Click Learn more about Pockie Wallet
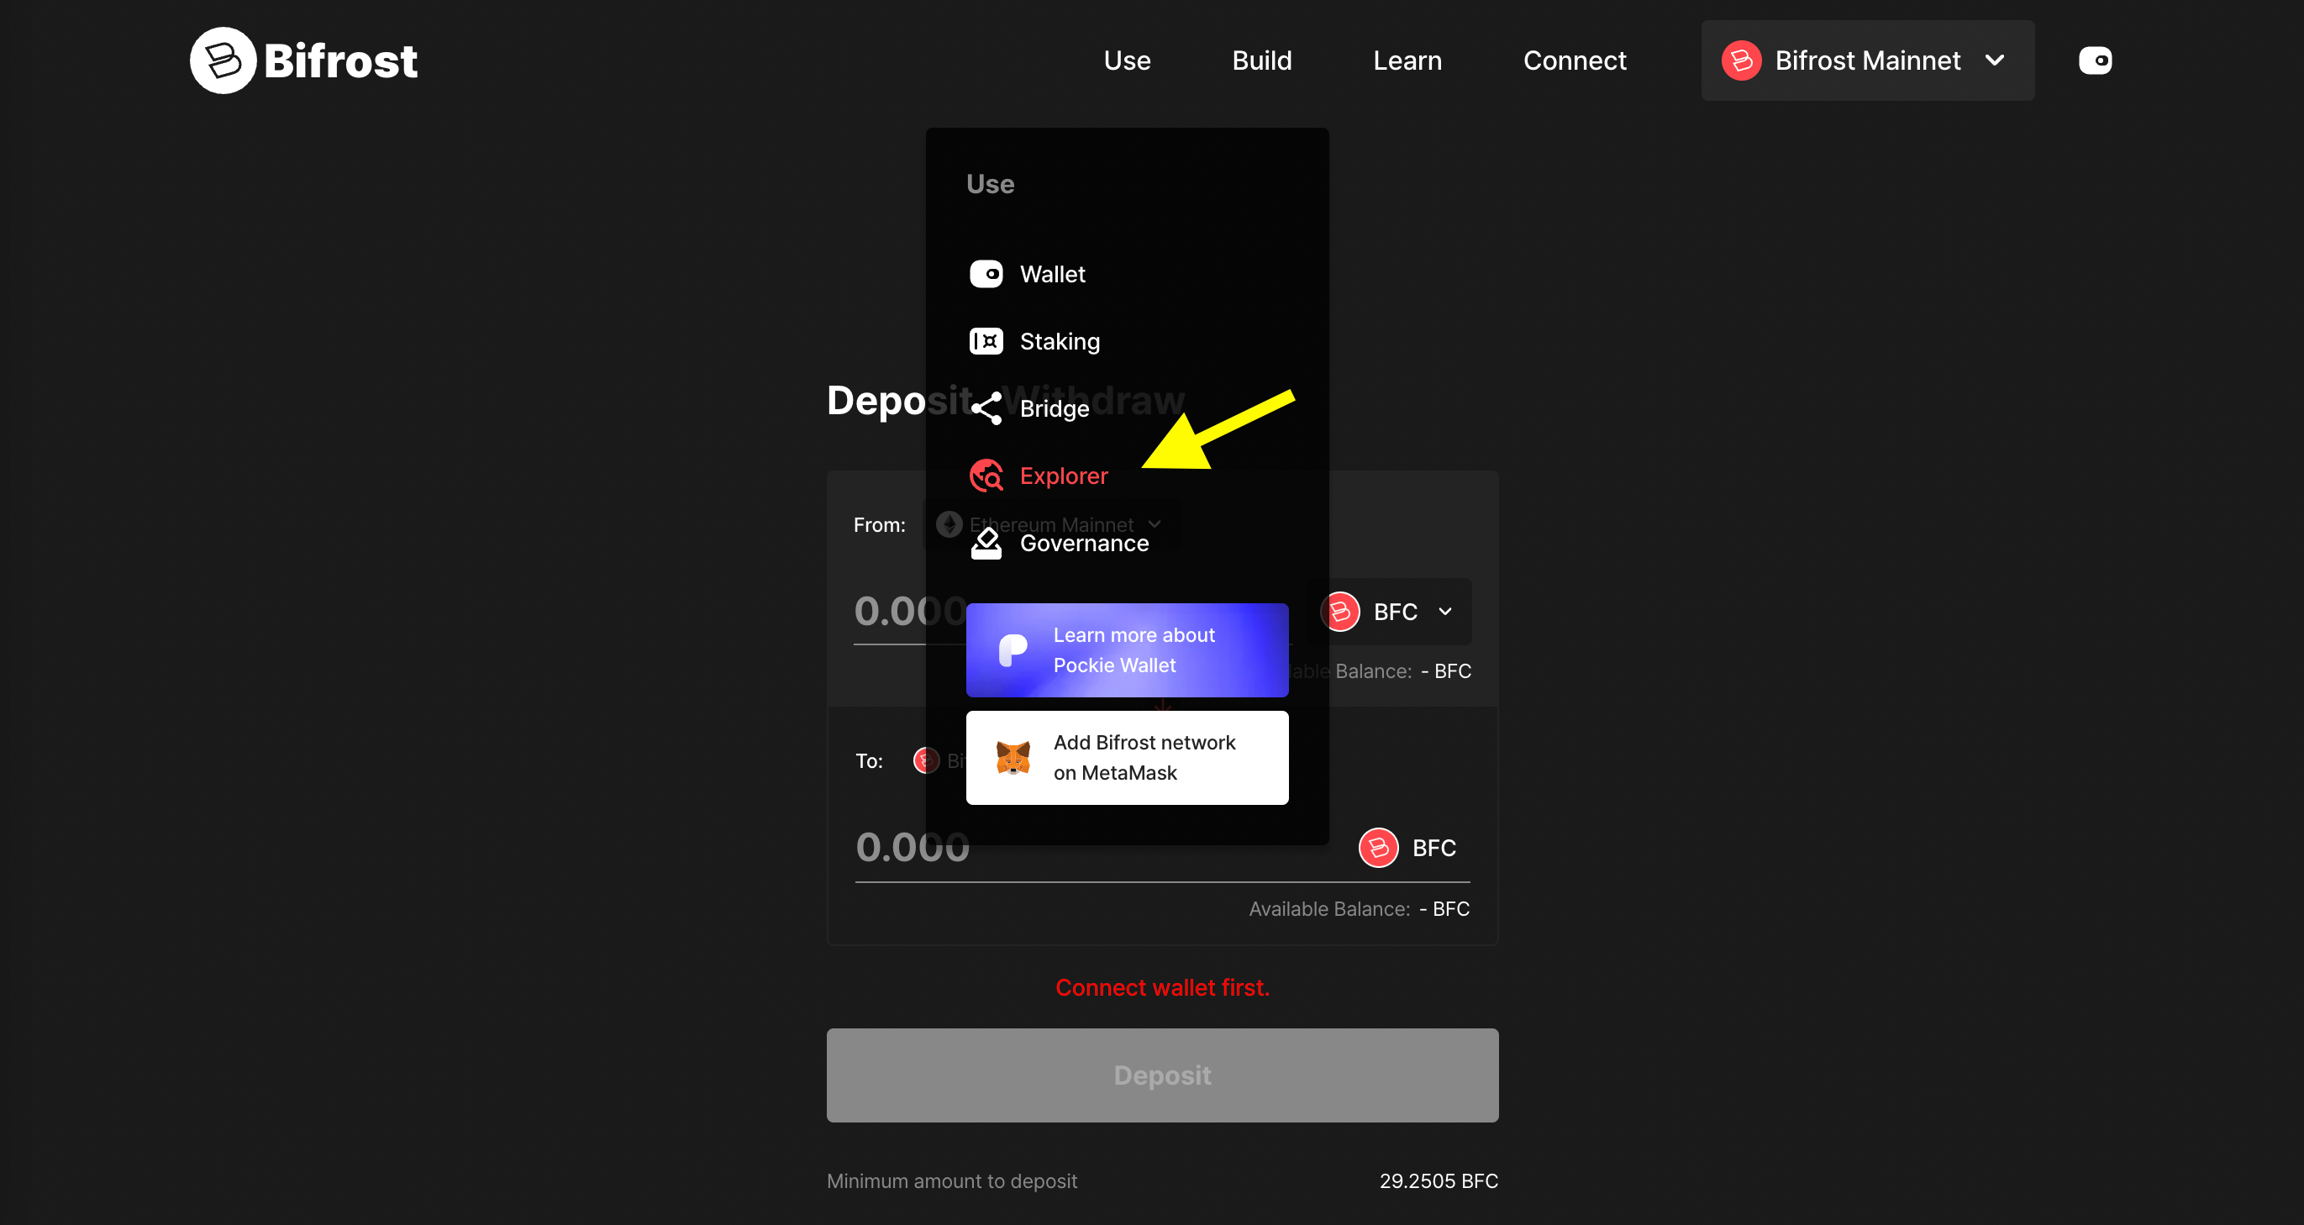2304x1225 pixels. 1134,650
